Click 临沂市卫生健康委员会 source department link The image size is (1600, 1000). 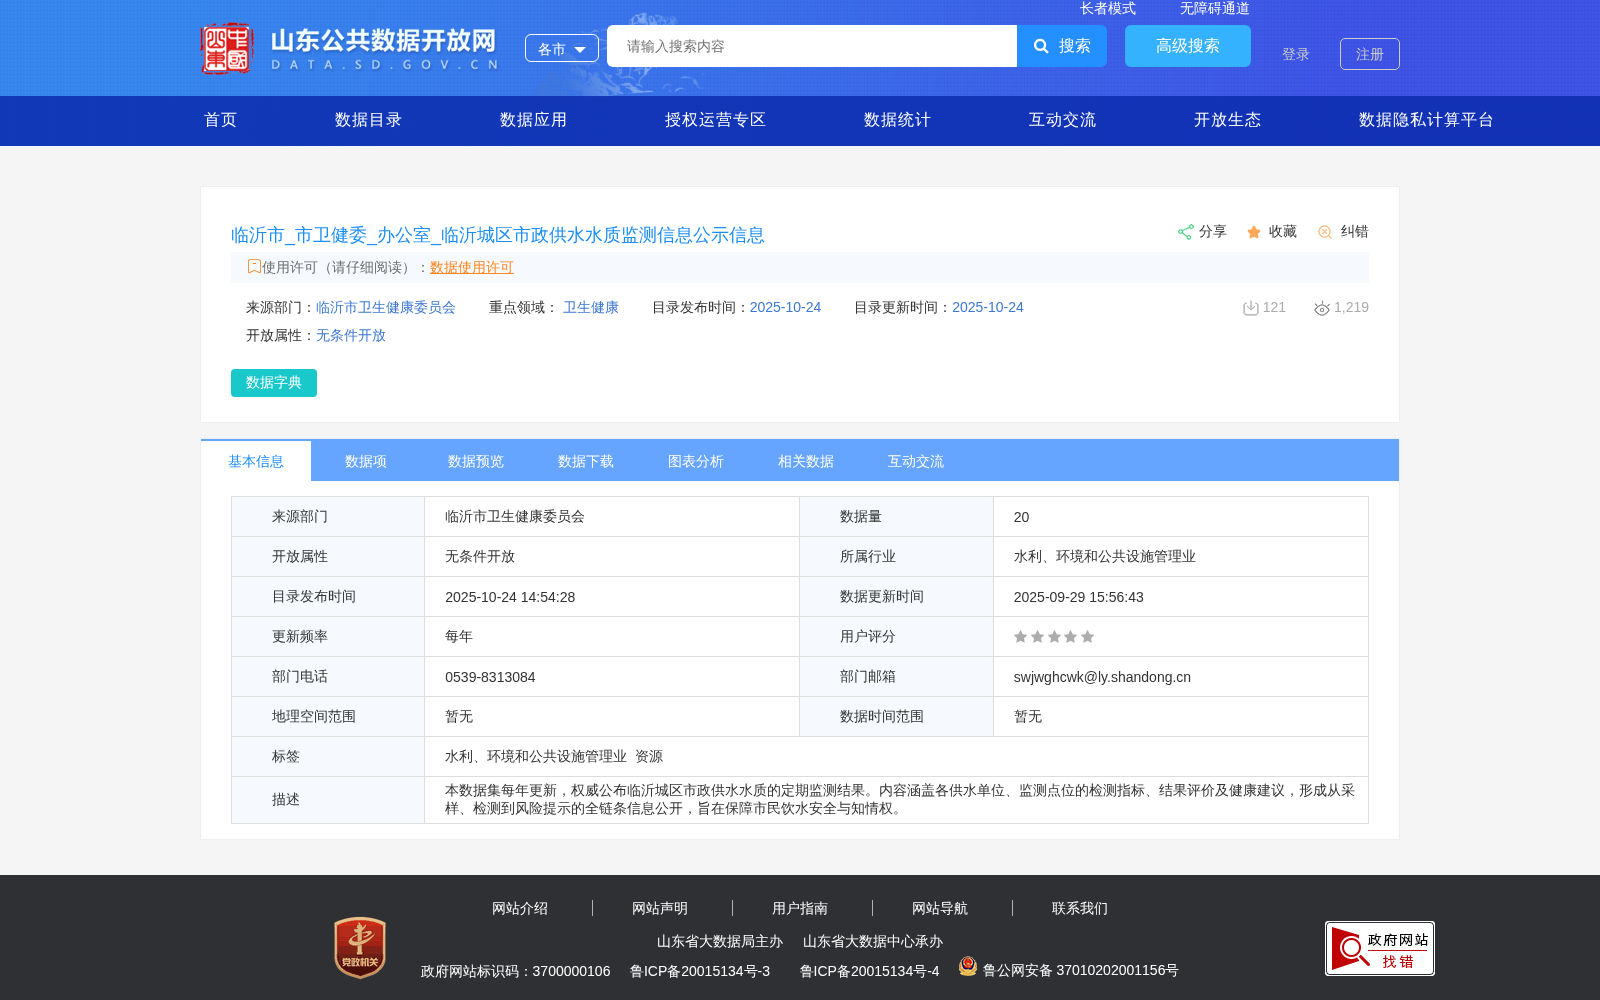coord(386,307)
